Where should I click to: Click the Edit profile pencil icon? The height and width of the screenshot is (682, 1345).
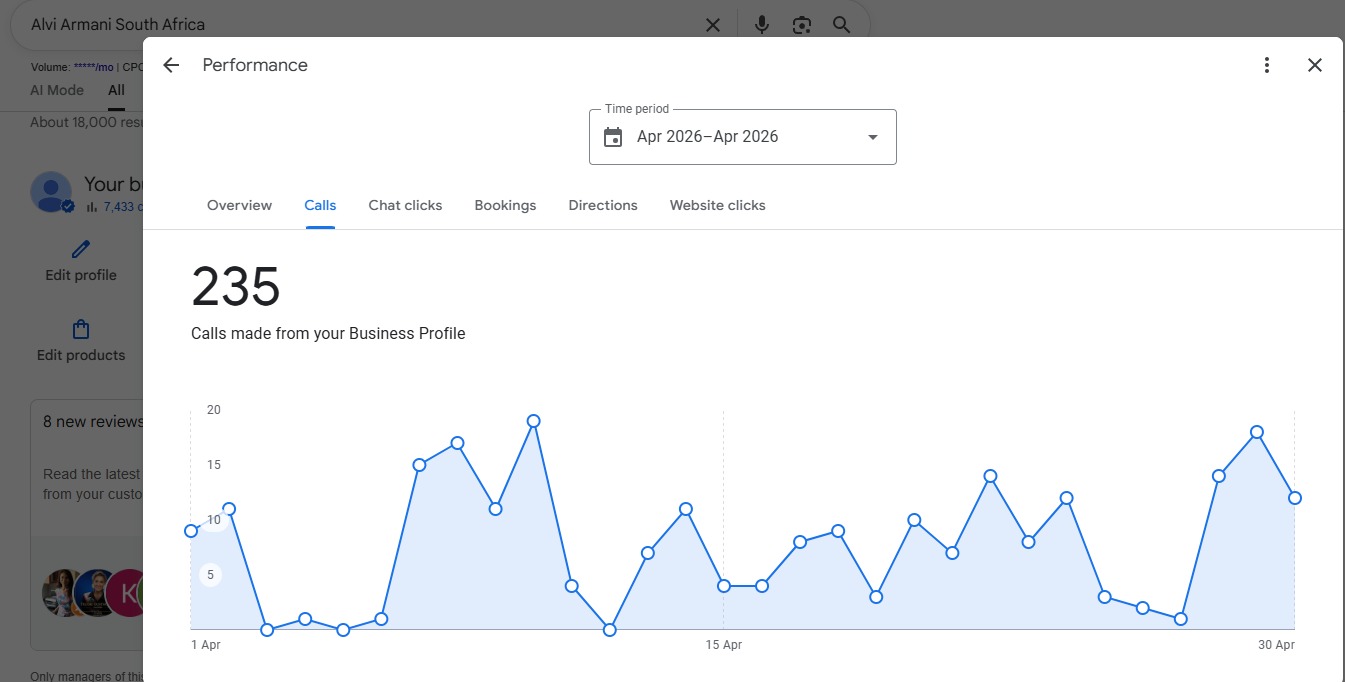click(x=81, y=249)
